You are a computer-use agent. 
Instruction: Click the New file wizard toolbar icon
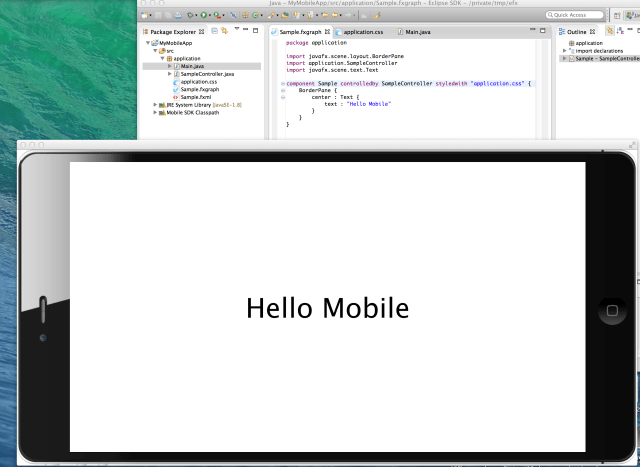pyautogui.click(x=144, y=15)
